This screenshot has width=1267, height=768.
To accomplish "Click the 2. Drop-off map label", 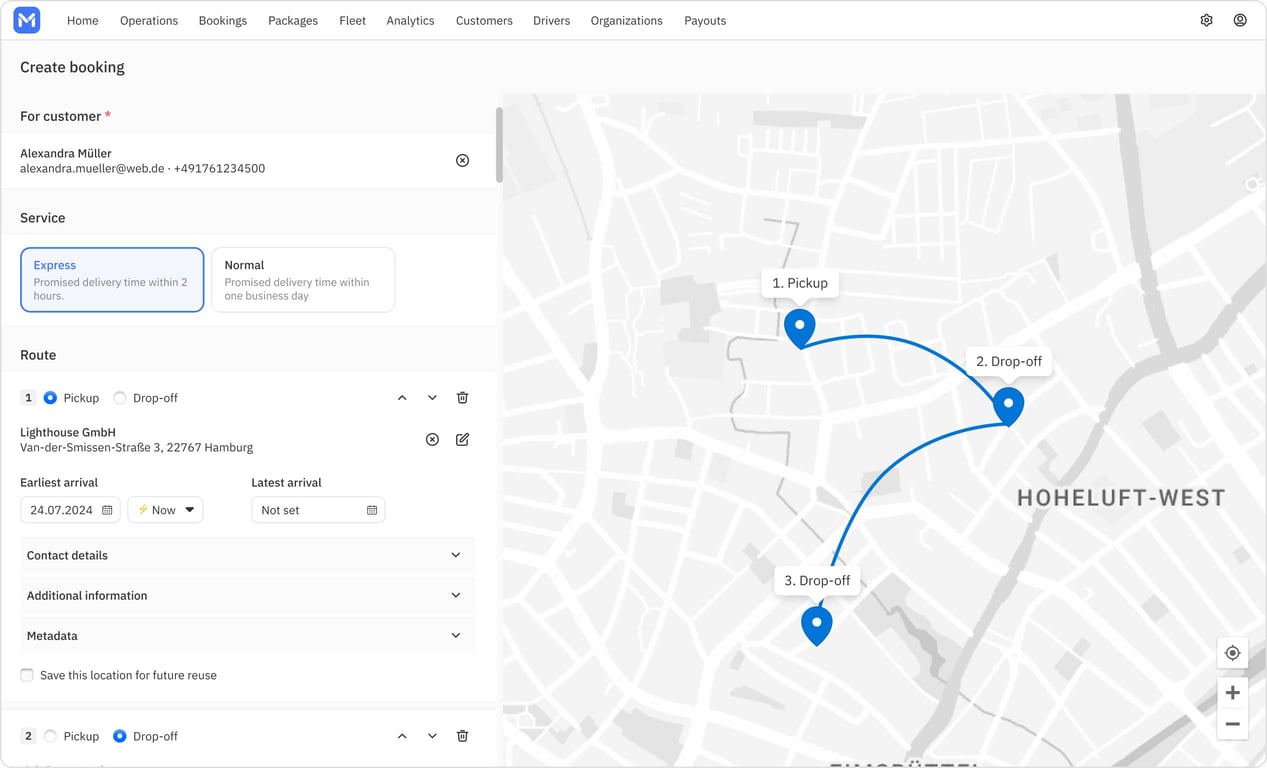I will [1009, 361].
